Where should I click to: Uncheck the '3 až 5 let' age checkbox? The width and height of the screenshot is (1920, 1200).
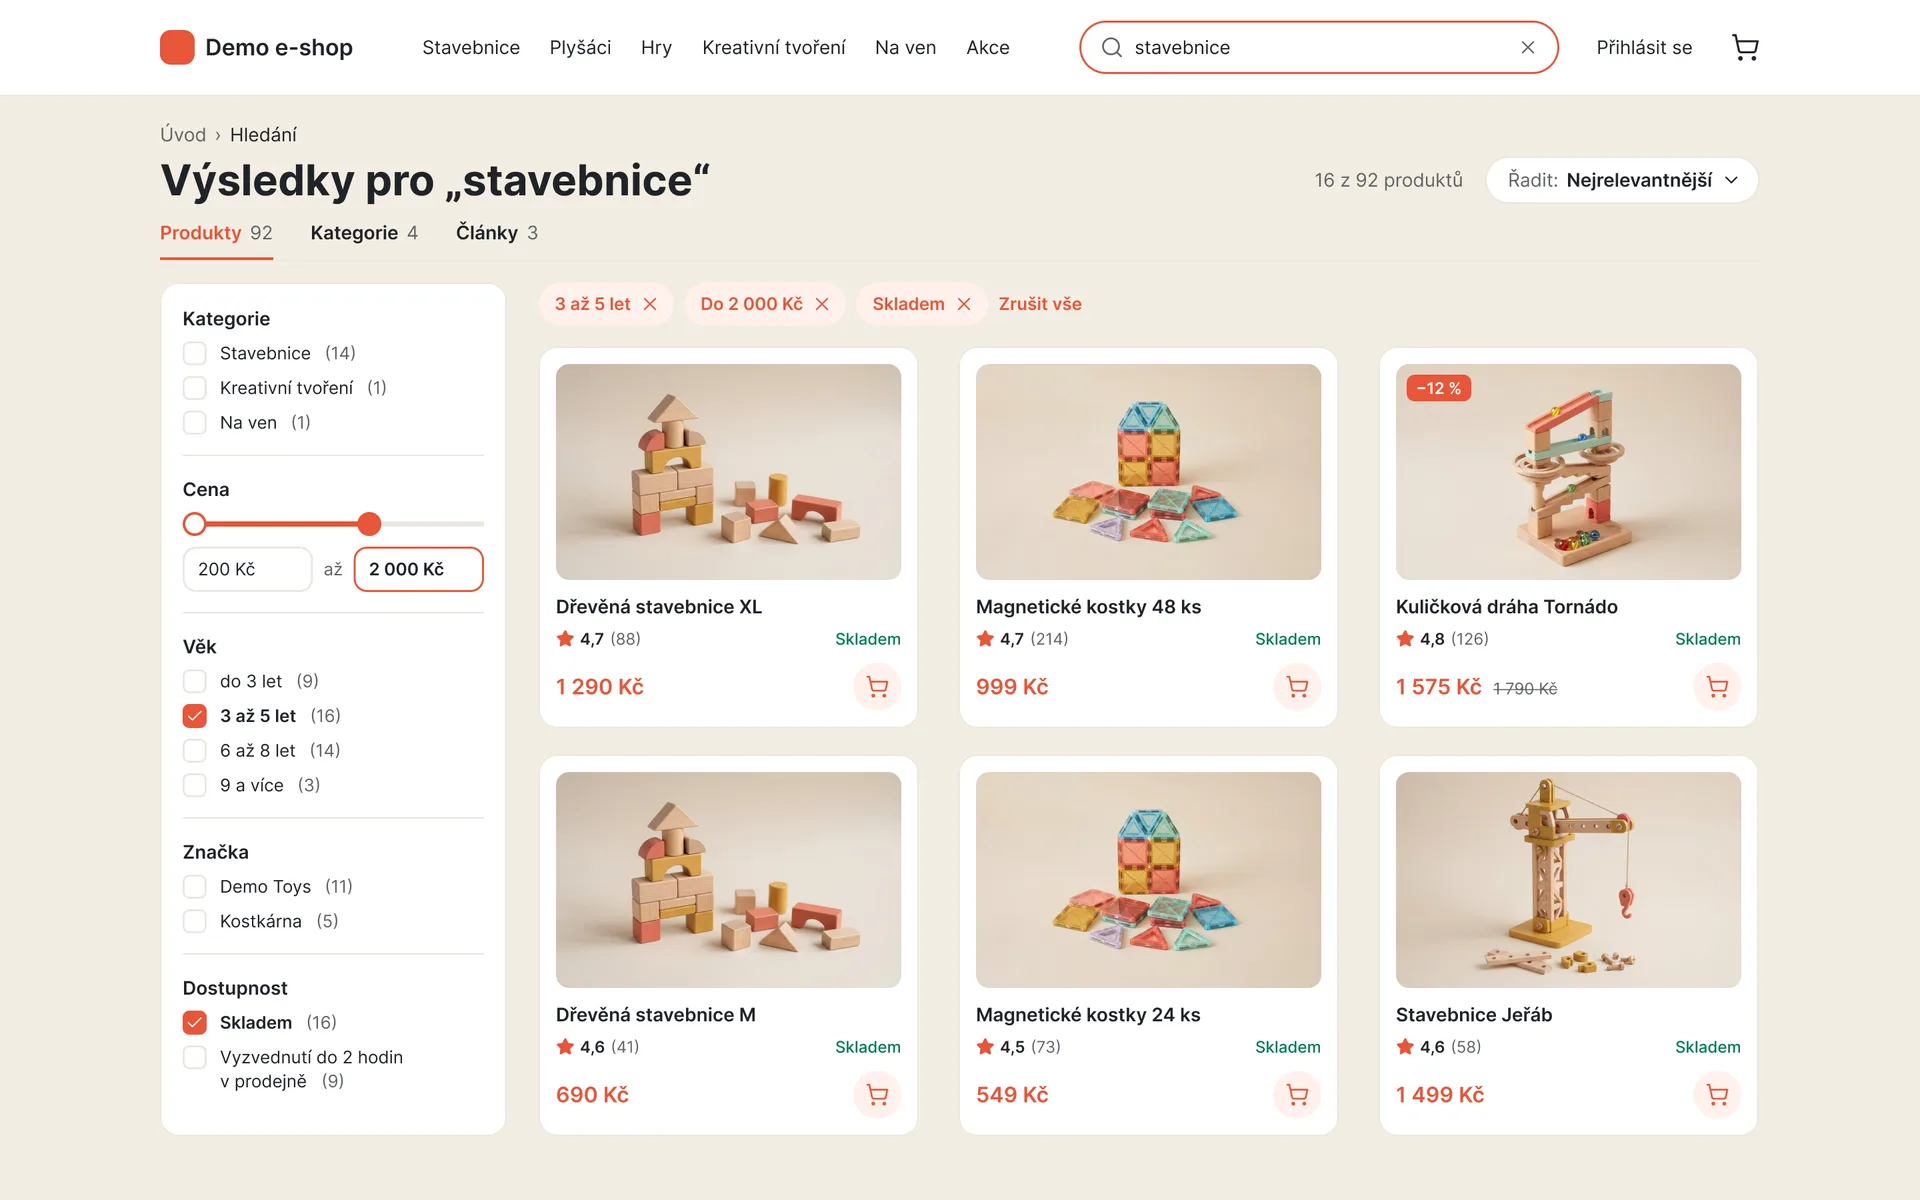pos(195,716)
